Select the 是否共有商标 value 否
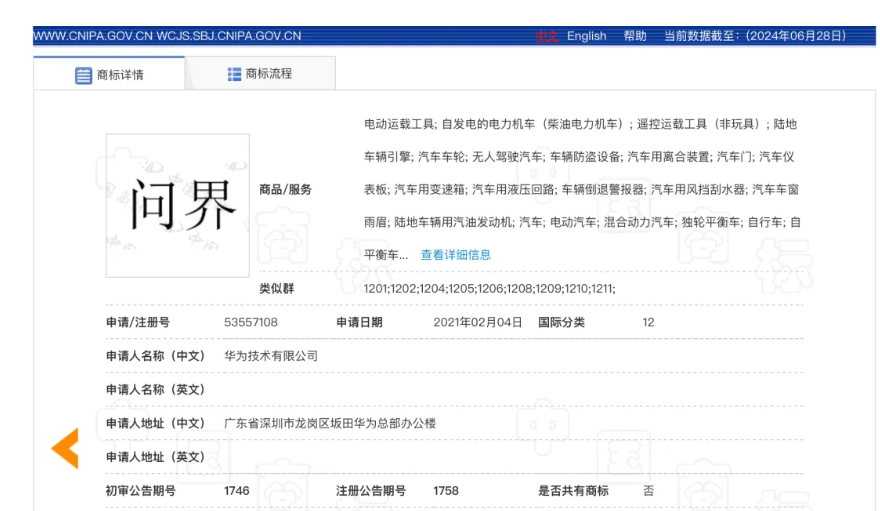Image resolution: width=880 pixels, height=511 pixels. pyautogui.click(x=648, y=491)
